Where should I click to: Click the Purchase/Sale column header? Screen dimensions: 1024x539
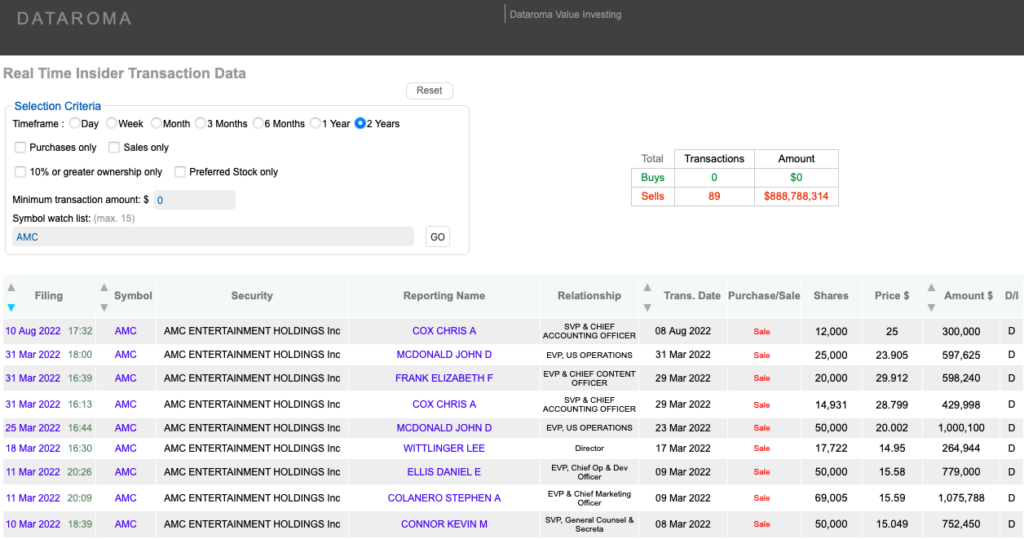coord(764,295)
